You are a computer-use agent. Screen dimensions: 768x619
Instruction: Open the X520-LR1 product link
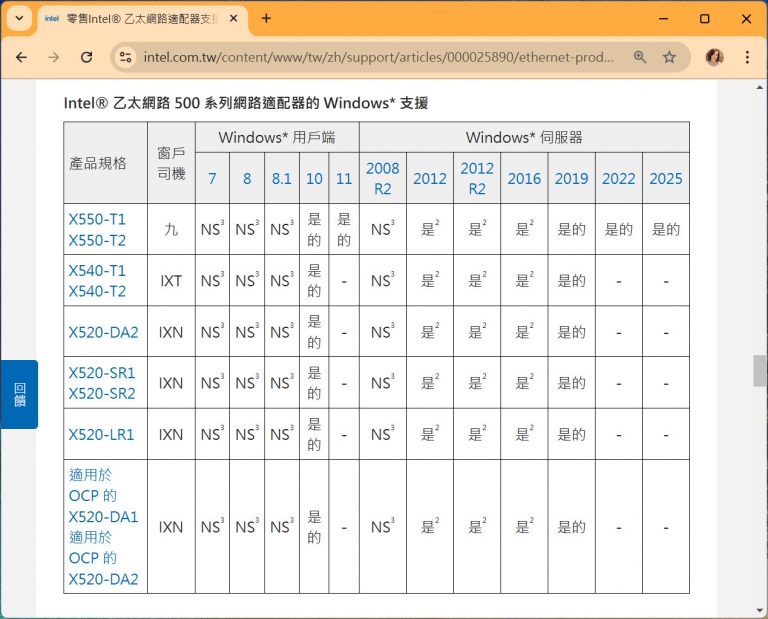(101, 434)
